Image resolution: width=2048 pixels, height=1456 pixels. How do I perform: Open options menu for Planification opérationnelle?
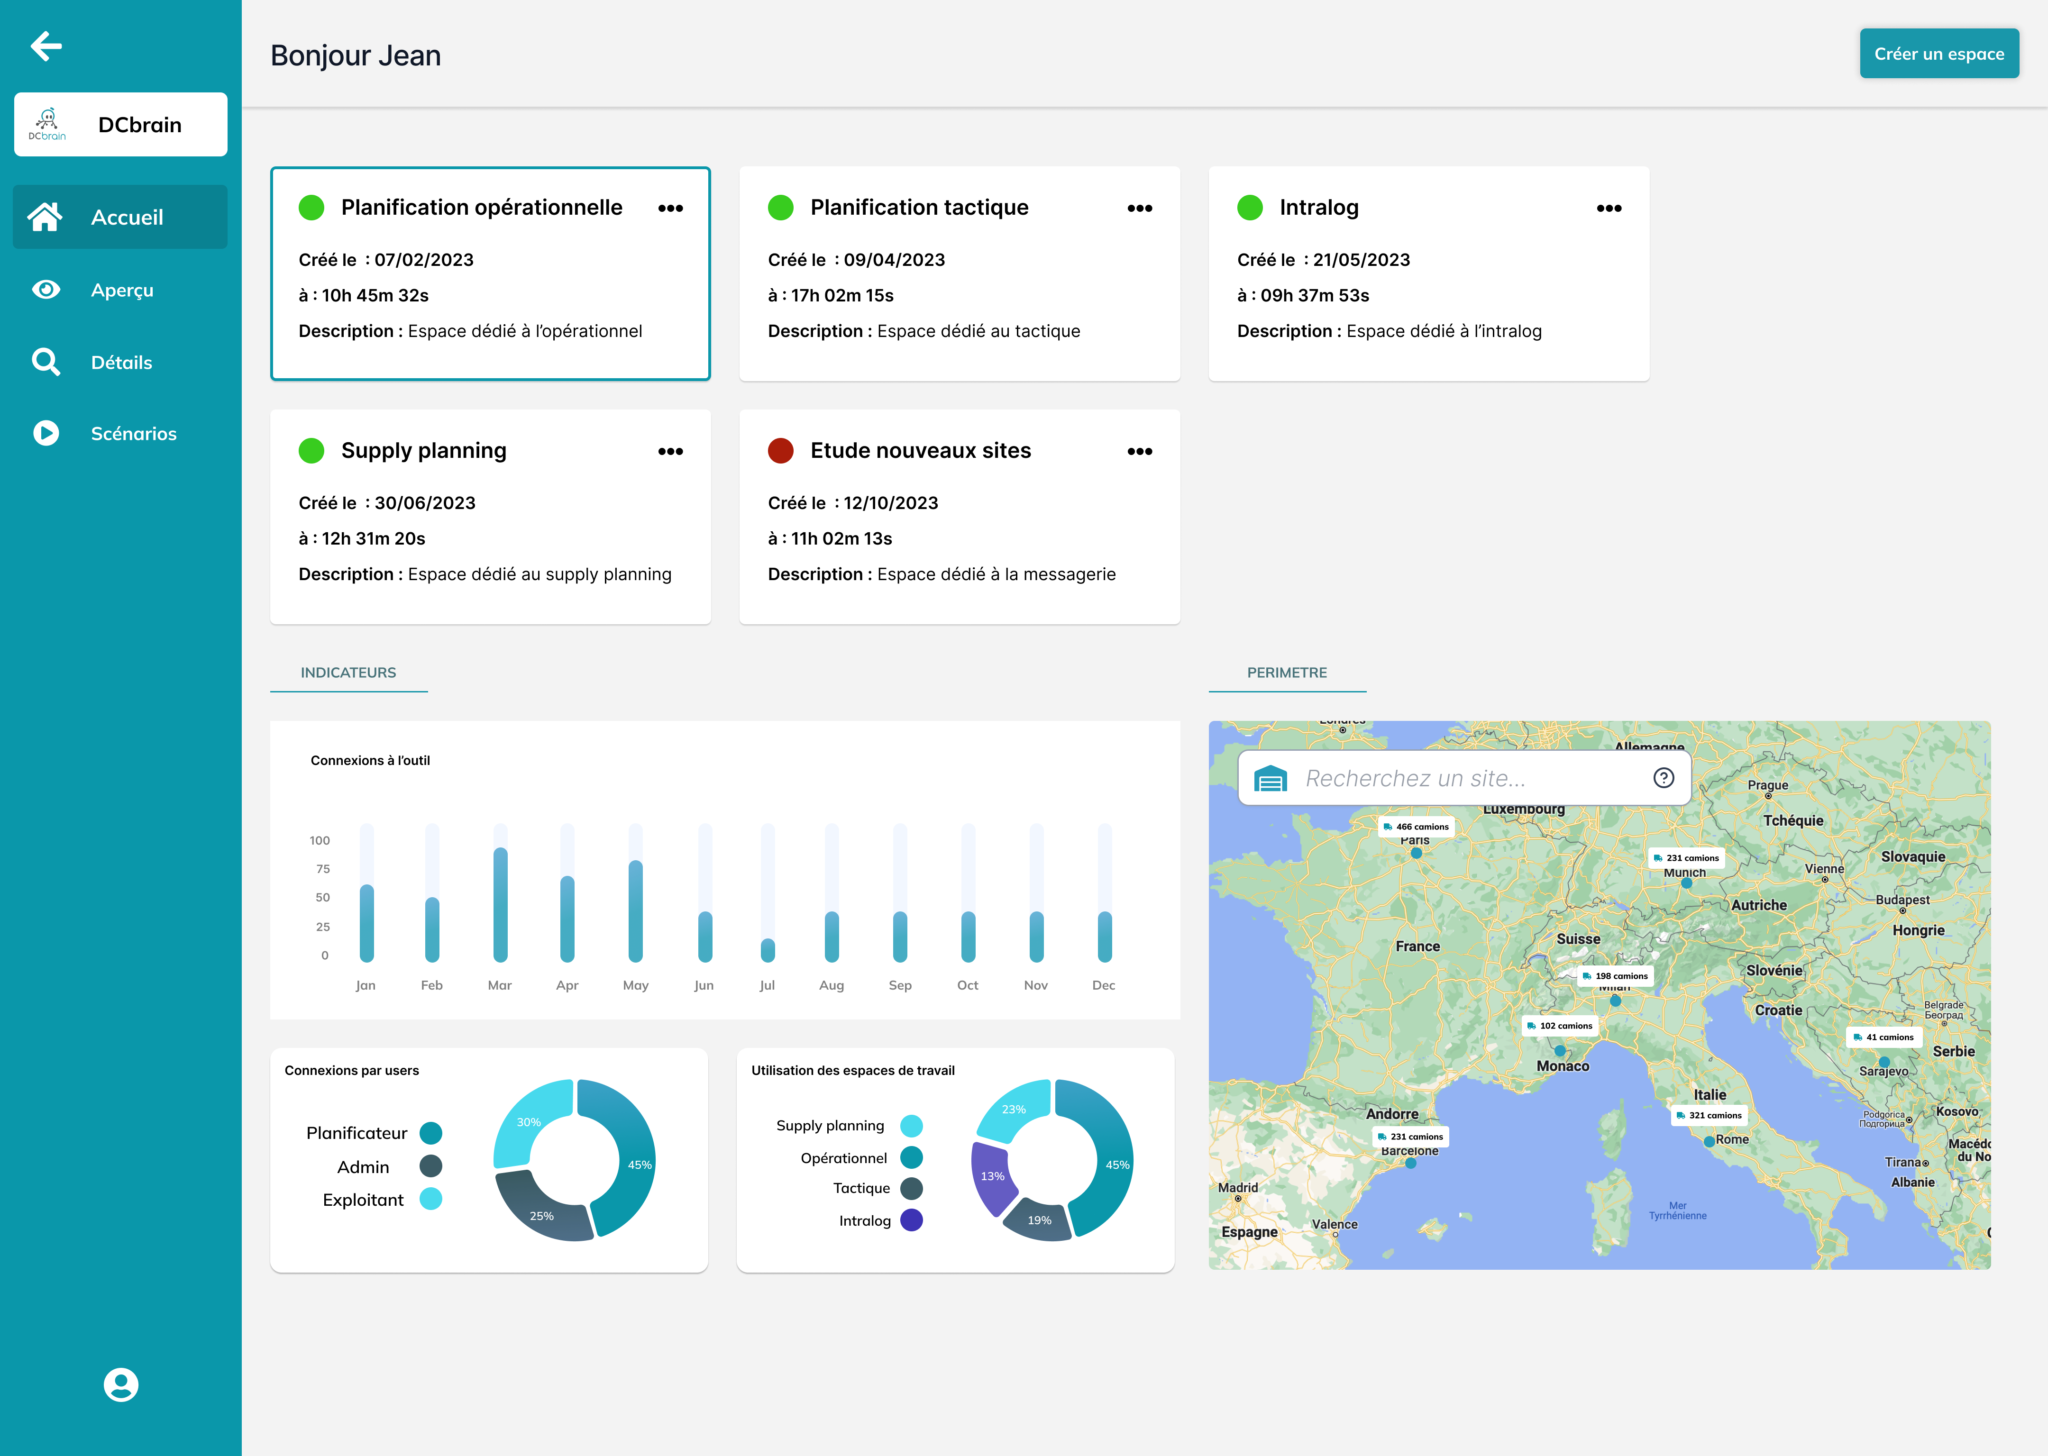click(670, 208)
